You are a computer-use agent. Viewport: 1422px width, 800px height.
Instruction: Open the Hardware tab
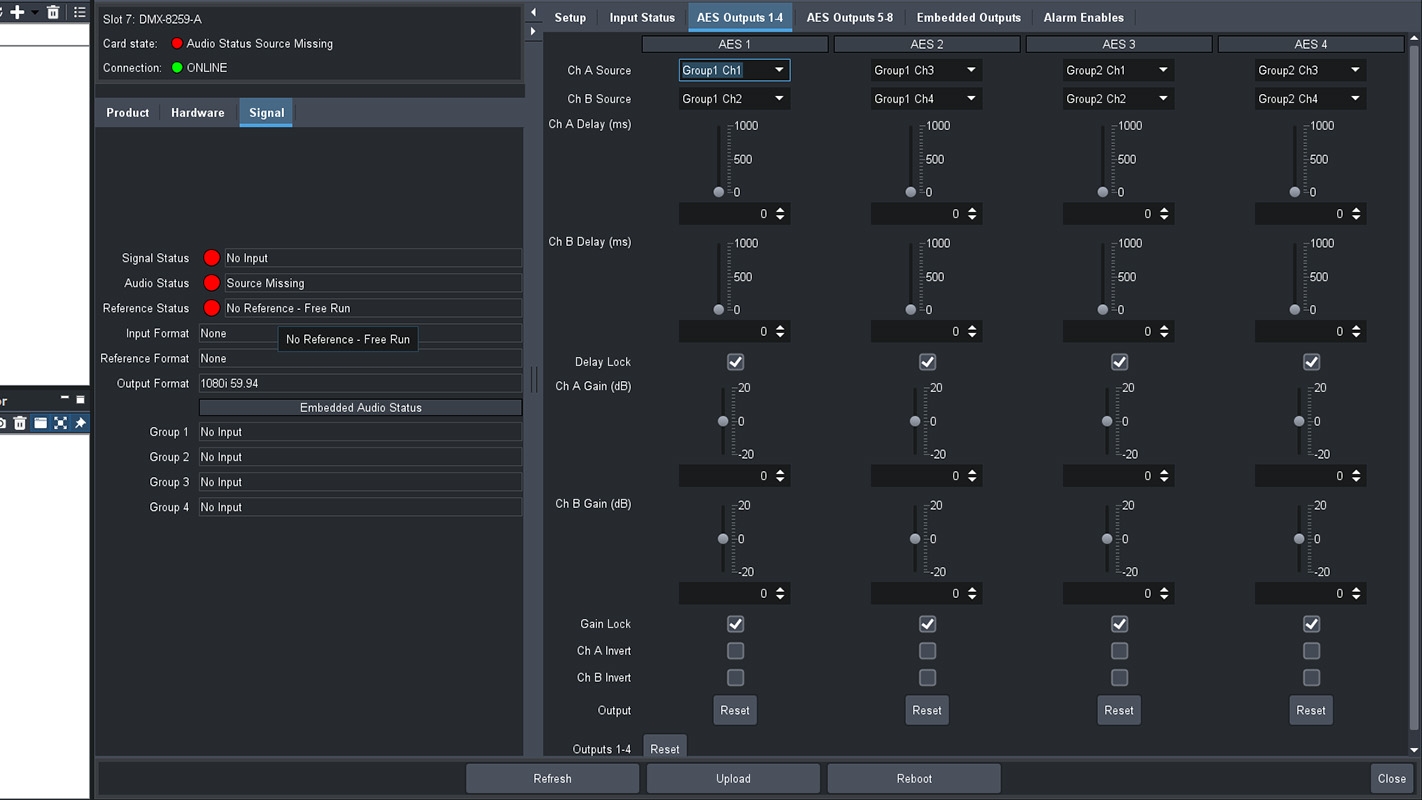pos(197,113)
